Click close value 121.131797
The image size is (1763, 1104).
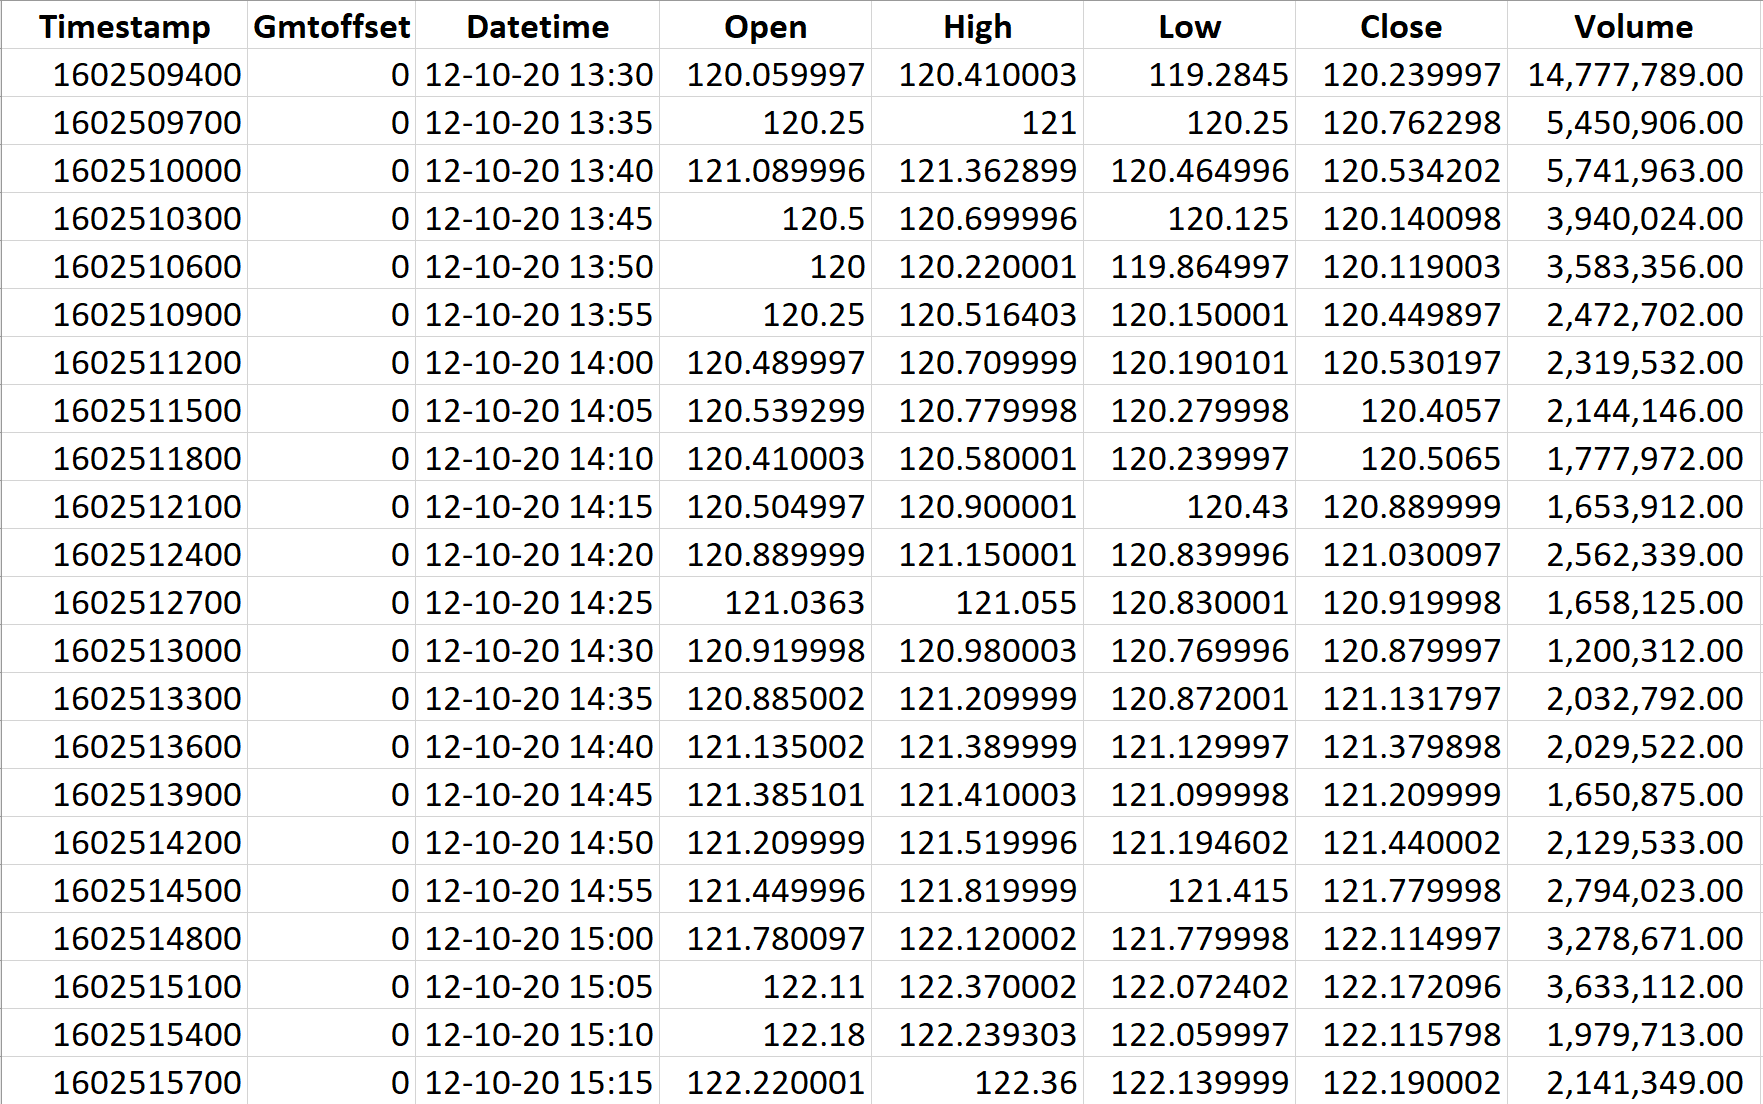(1402, 698)
